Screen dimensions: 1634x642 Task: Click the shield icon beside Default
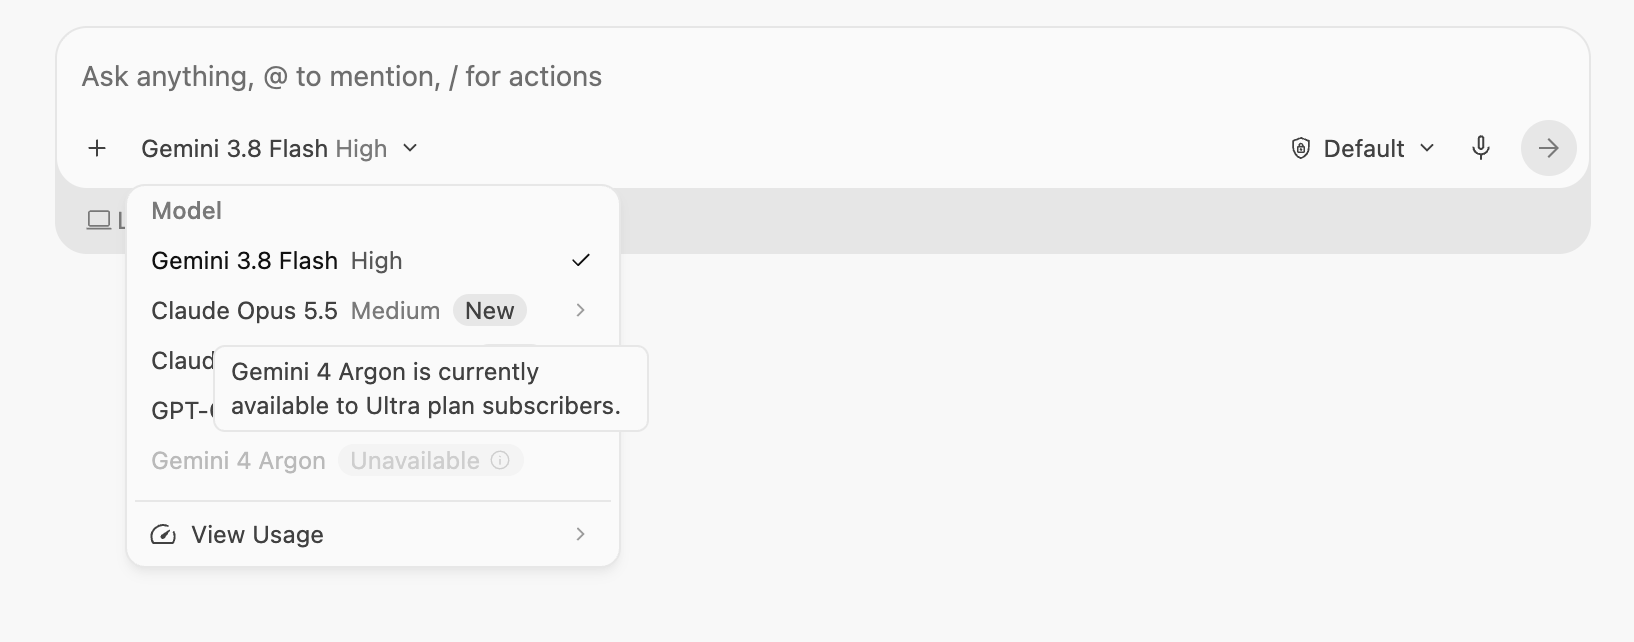tap(1300, 149)
